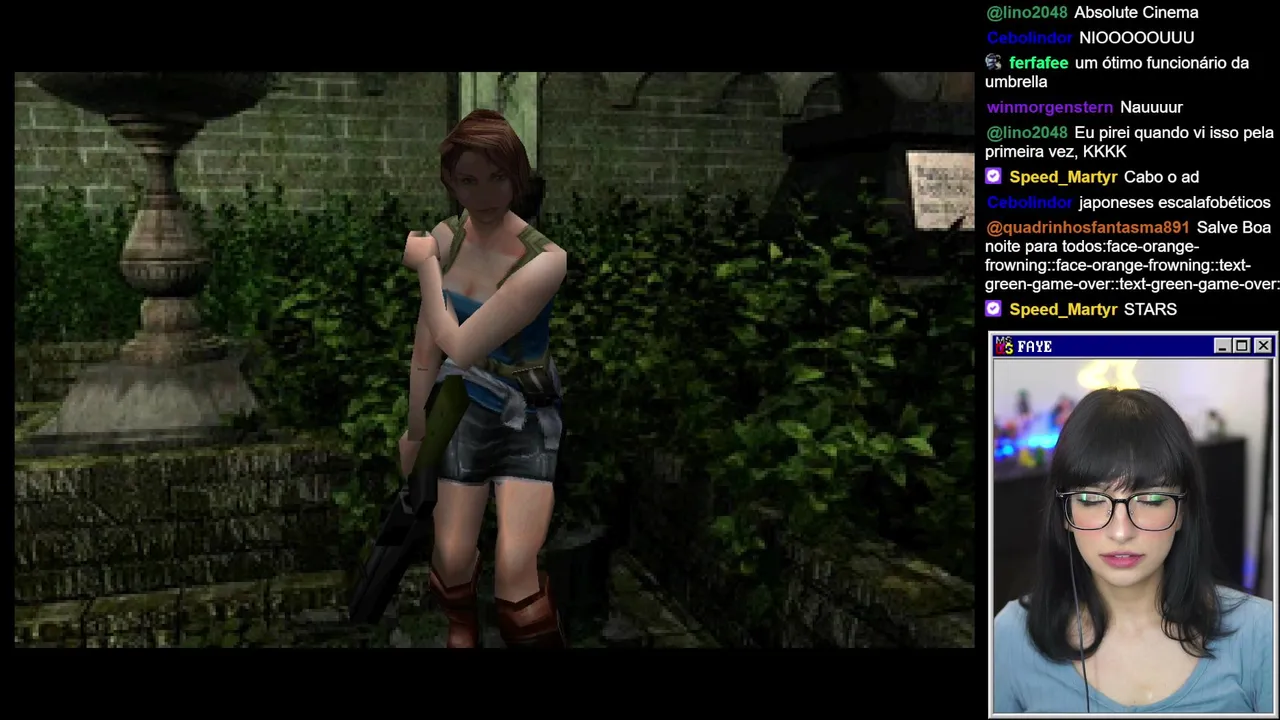
Task: Click the badge icon beside ferfafee
Action: click(993, 62)
